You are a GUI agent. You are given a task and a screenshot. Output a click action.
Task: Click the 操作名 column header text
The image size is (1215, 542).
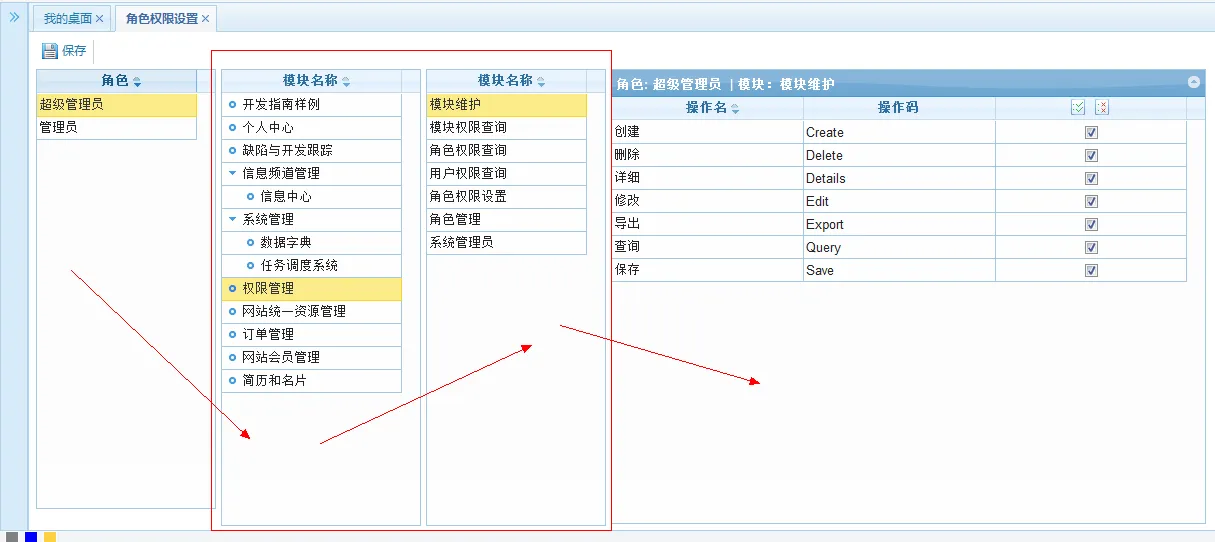point(706,107)
